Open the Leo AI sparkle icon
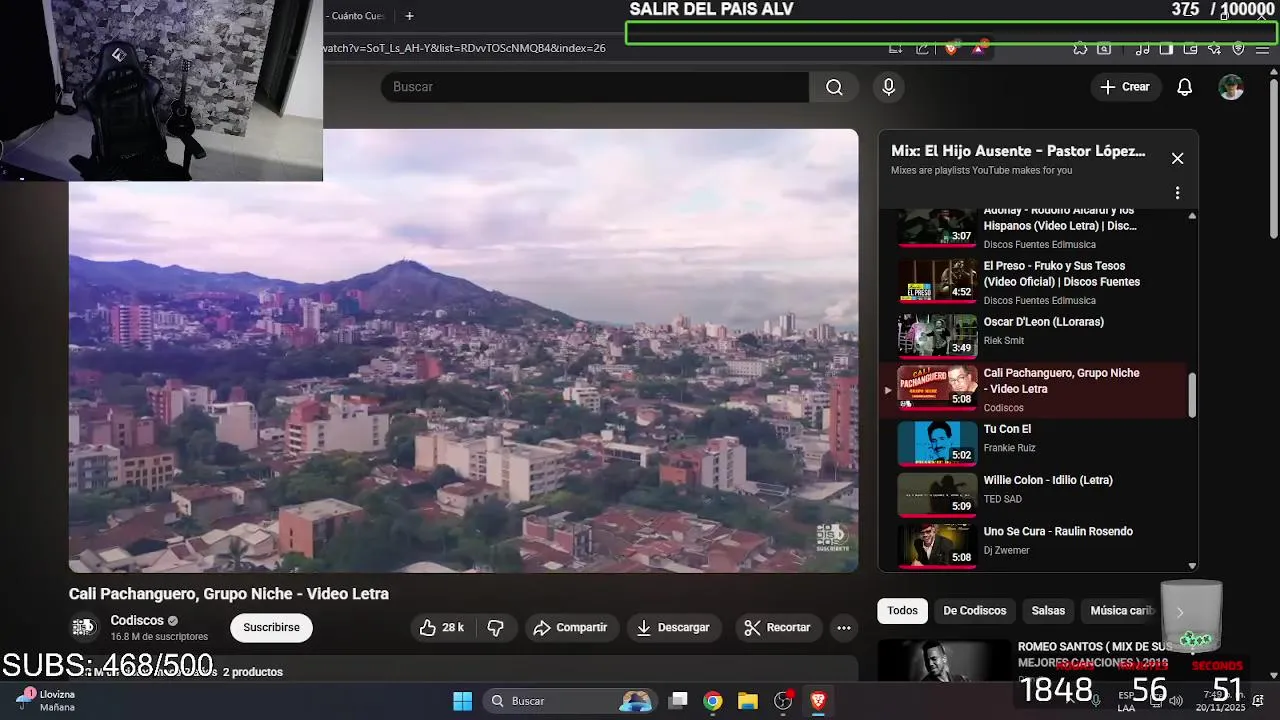Image resolution: width=1280 pixels, height=720 pixels. click(x=1214, y=48)
